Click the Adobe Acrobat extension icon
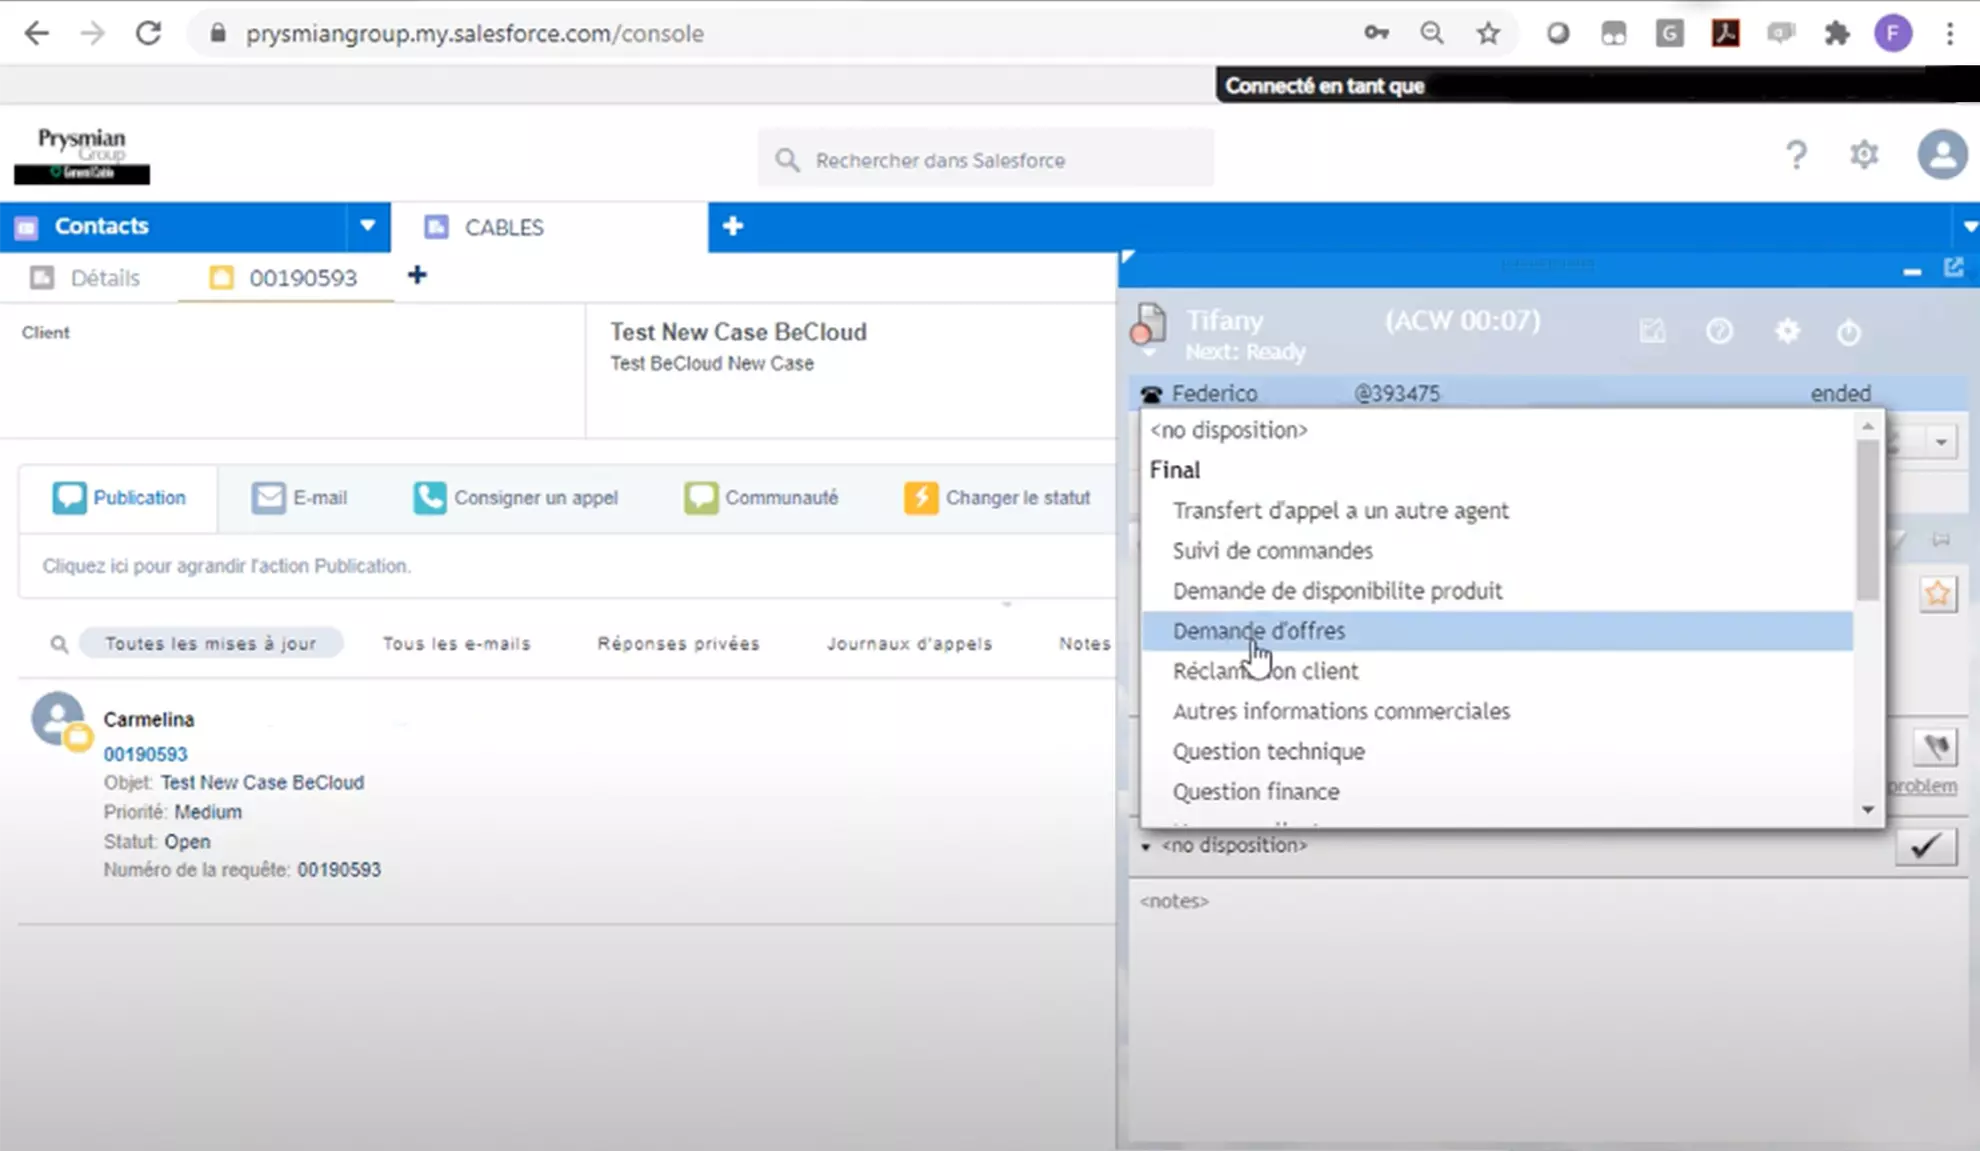The height and width of the screenshot is (1151, 1980). 1725,33
